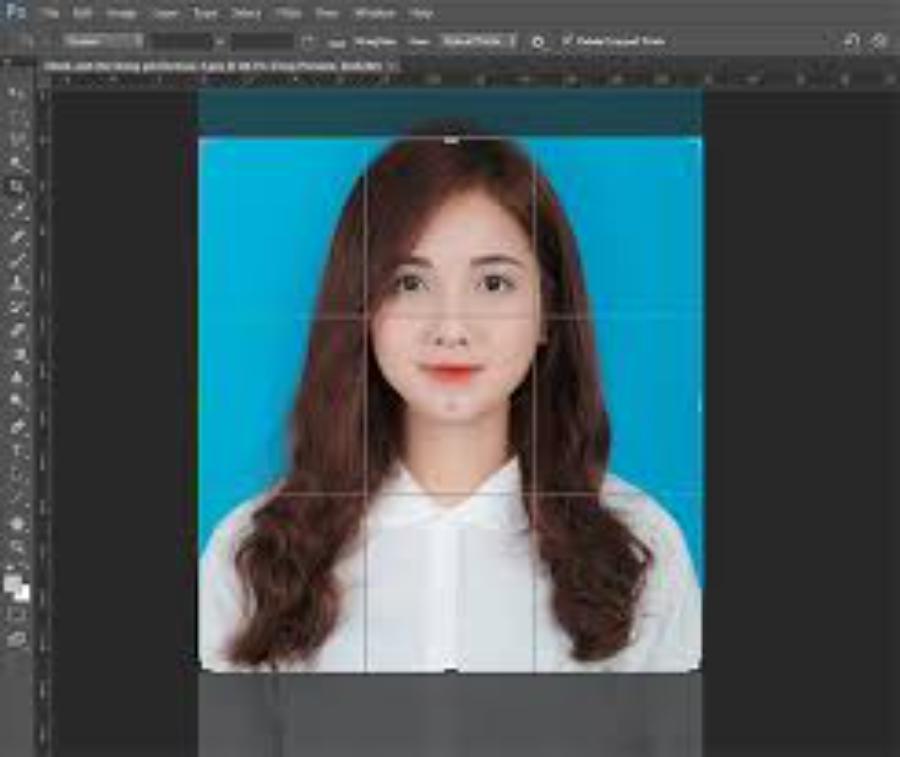Select the Healing Brush tool
The width and height of the screenshot is (900, 757).
17,236
